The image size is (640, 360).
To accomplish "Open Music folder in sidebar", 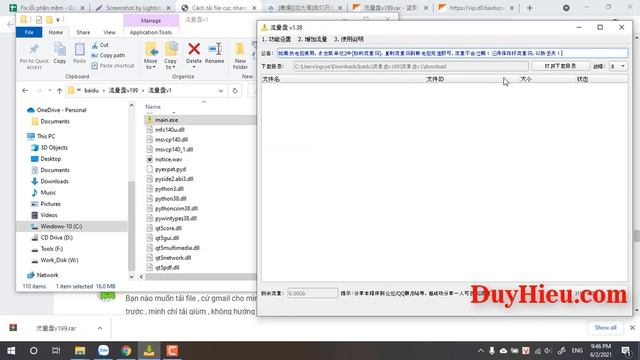I will coord(48,192).
